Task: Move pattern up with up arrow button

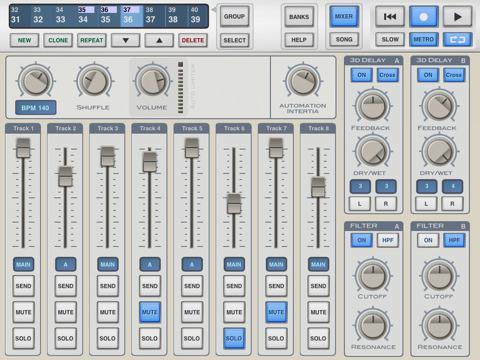Action: point(159,40)
